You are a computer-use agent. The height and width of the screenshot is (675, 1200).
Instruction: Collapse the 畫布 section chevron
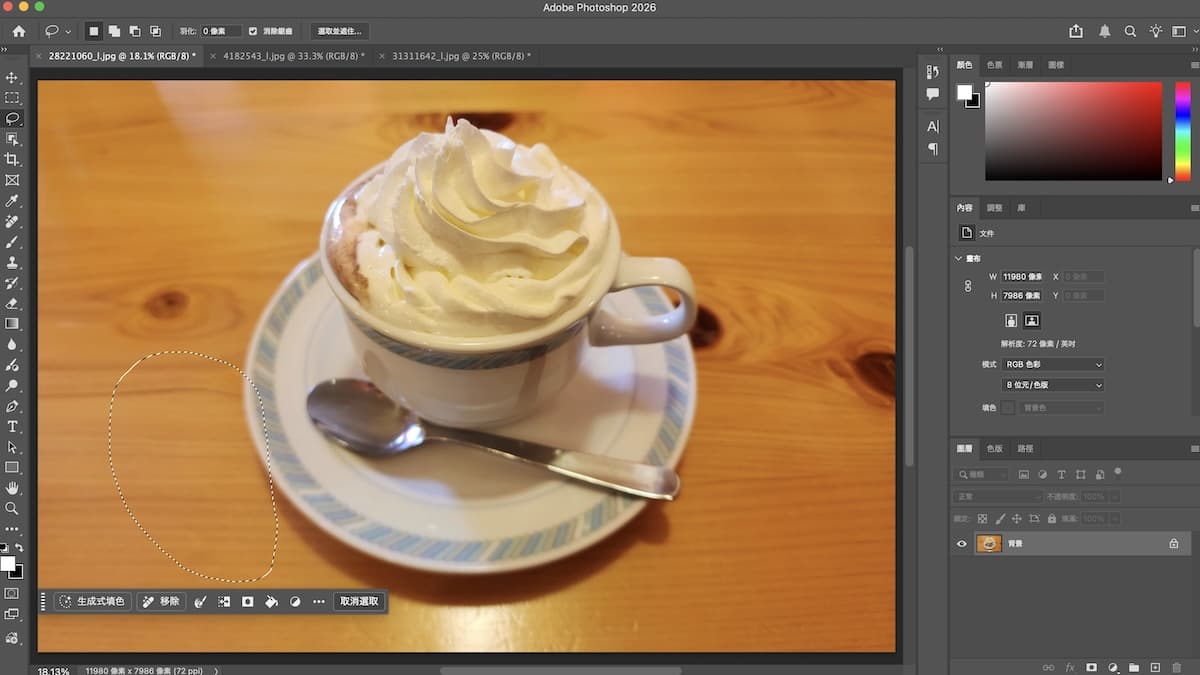click(x=960, y=258)
